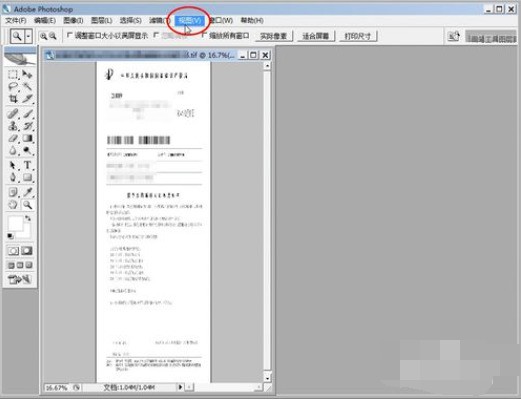Switch to Standard mode editing
Screen dimensions: 521x400
(x=13, y=251)
